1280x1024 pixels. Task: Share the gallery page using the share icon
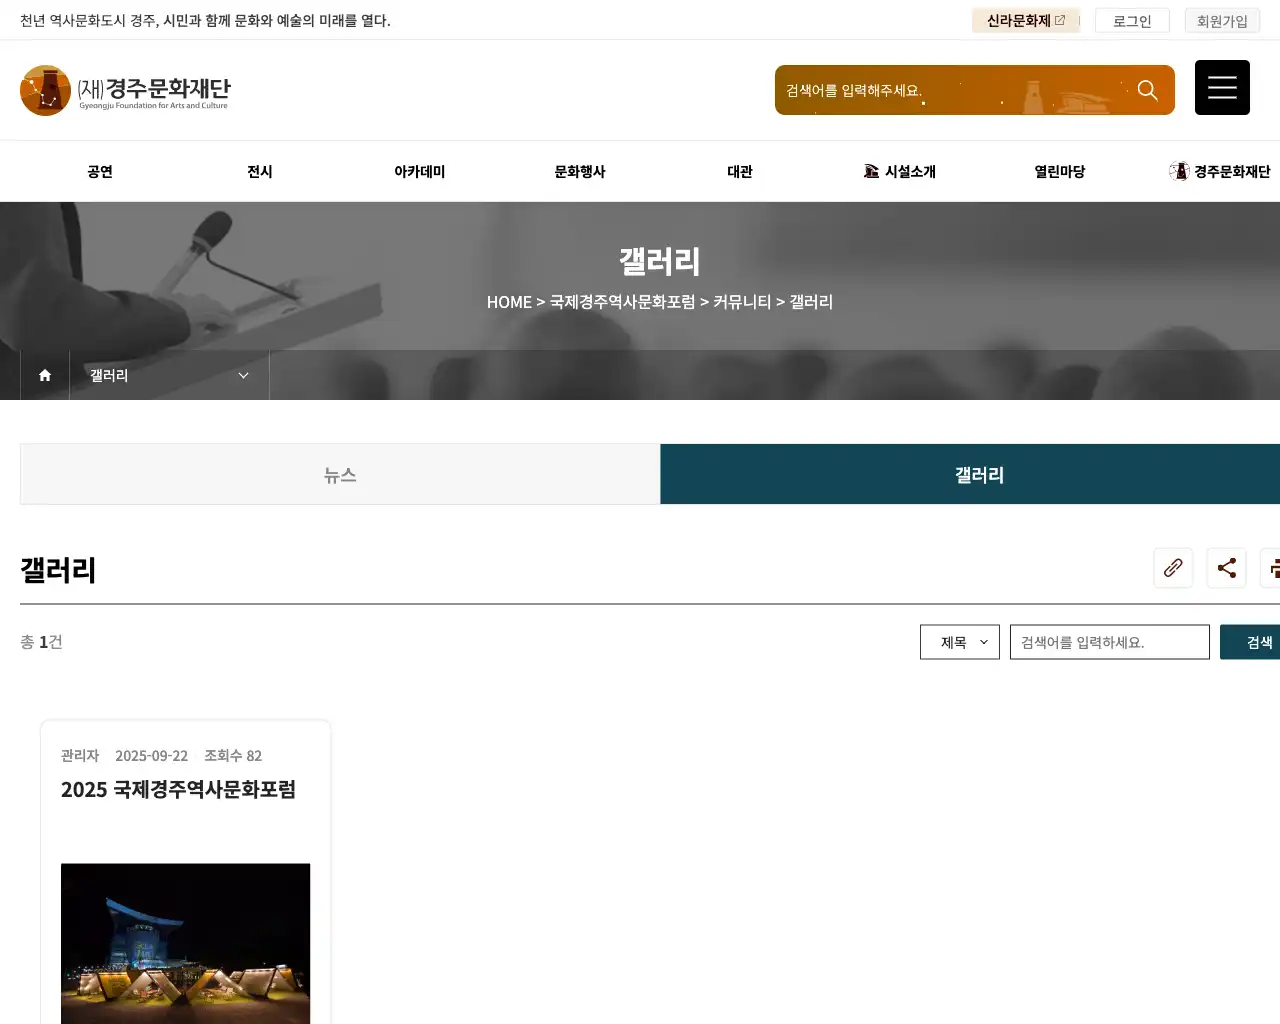[x=1226, y=568]
